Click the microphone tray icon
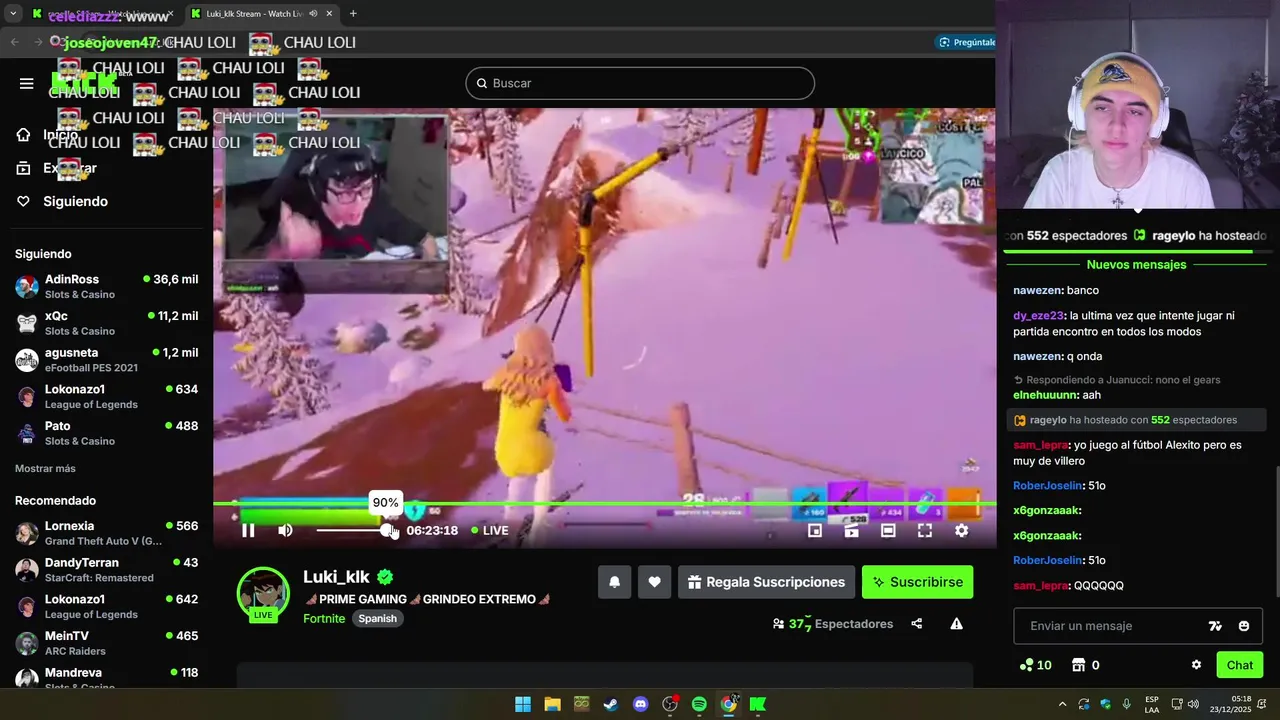Image resolution: width=1280 pixels, height=720 pixels. point(1127,704)
